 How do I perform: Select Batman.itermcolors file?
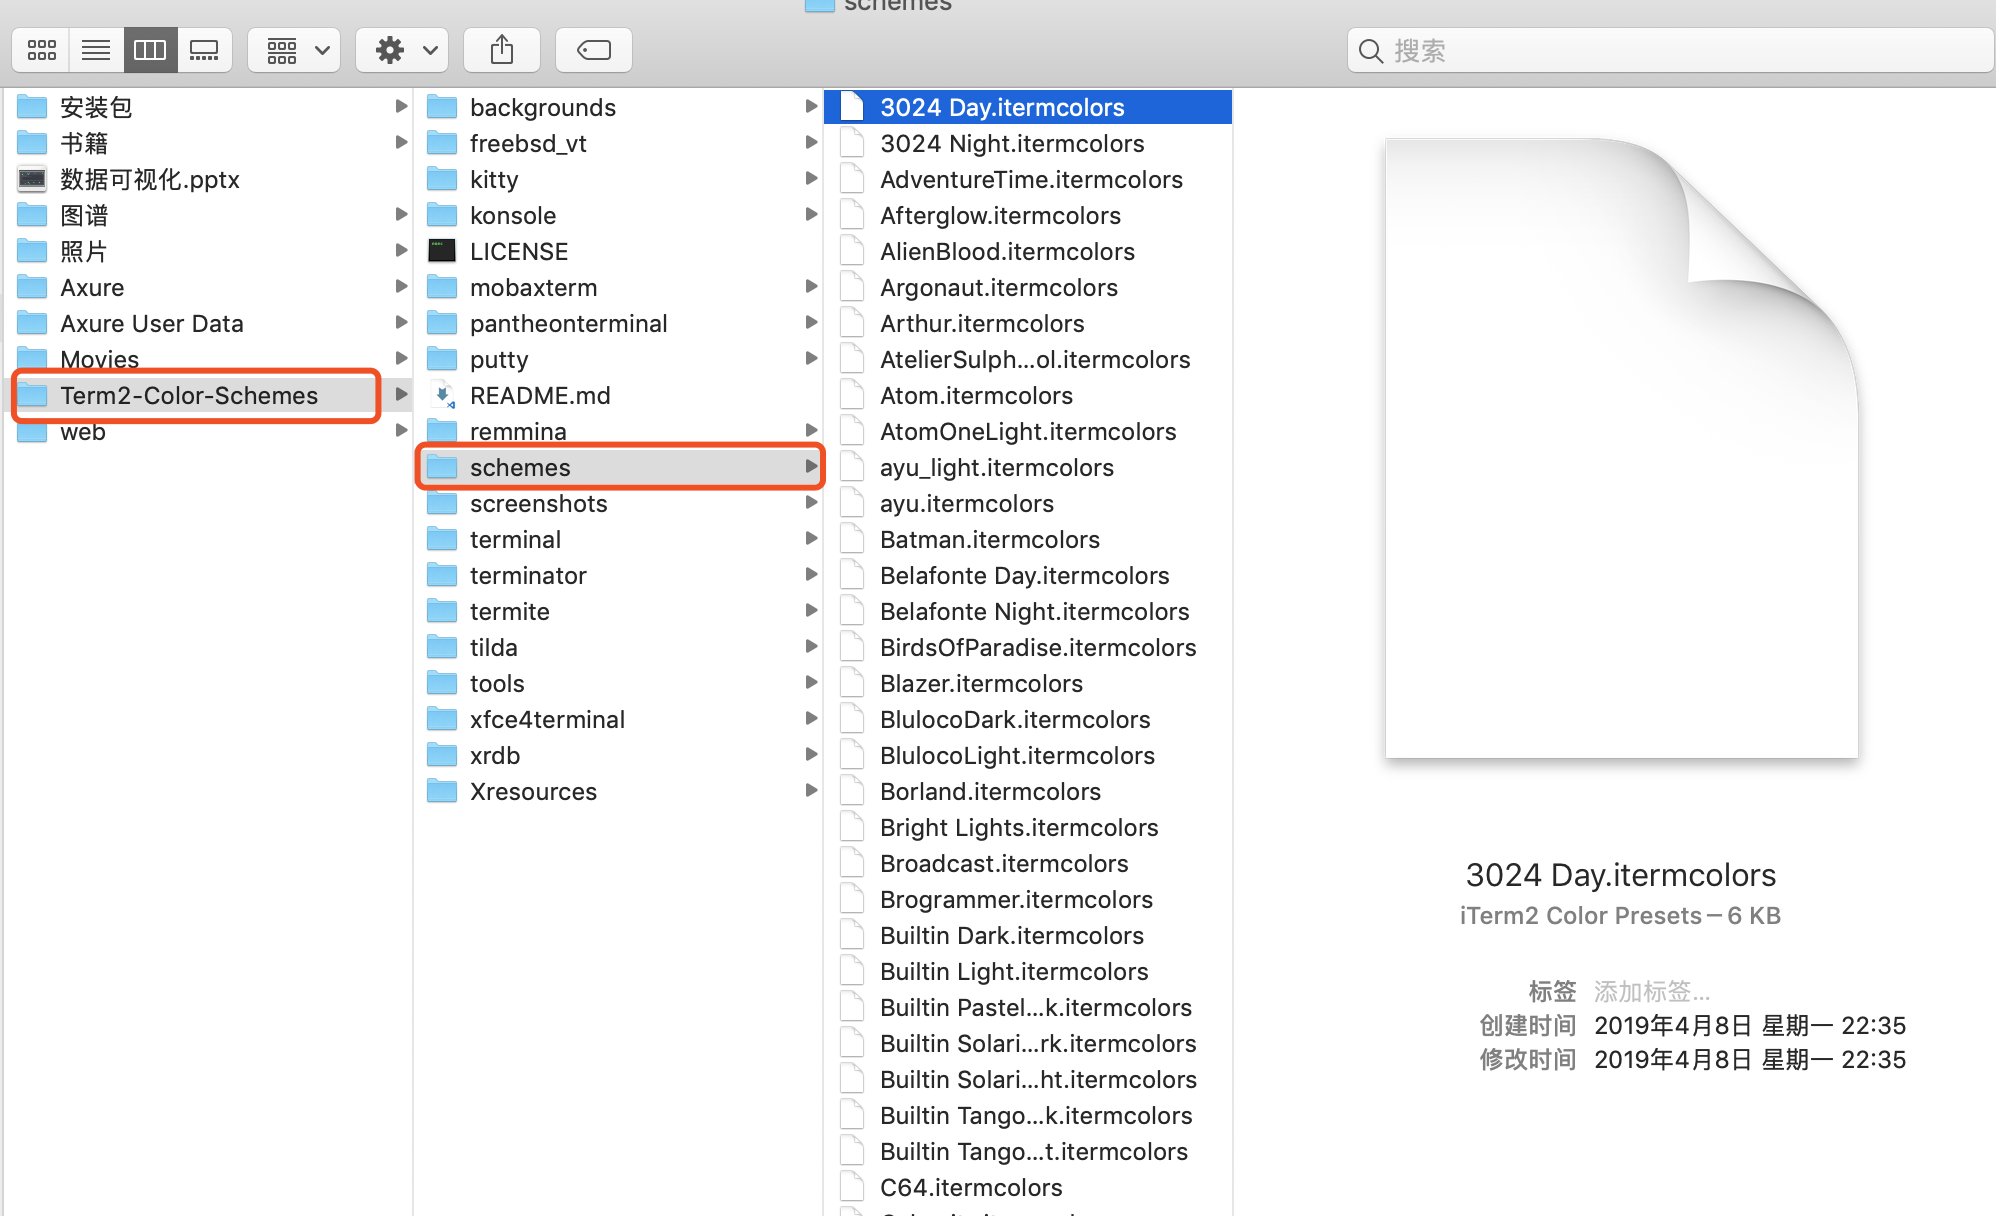pos(989,539)
